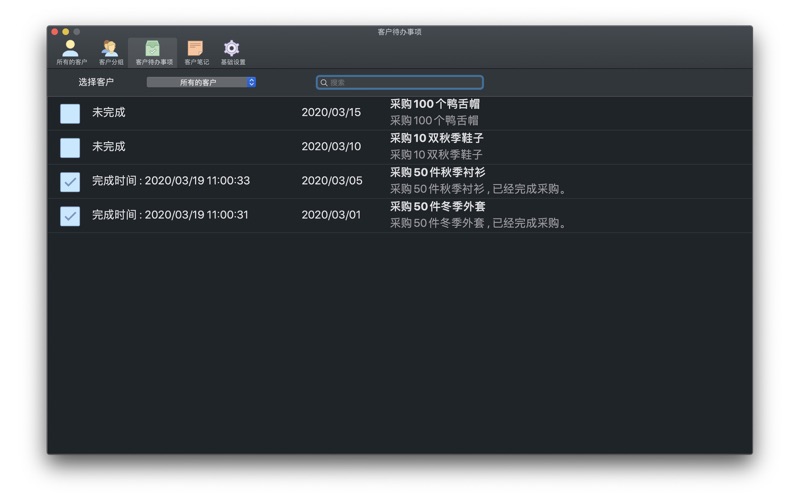Click the 选择客户 label

96,82
